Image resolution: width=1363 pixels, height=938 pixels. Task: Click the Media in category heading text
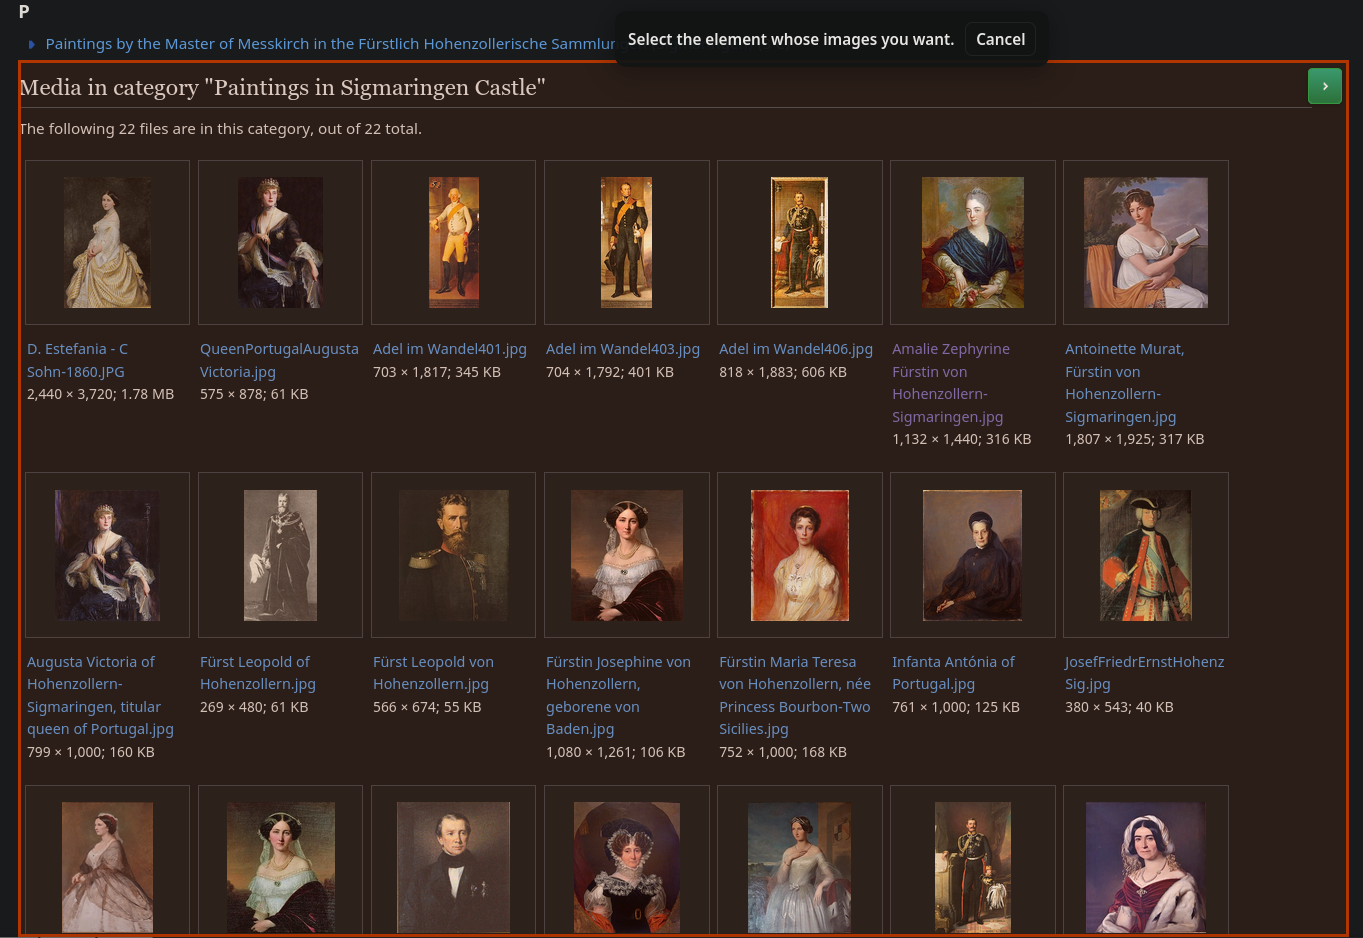[282, 88]
